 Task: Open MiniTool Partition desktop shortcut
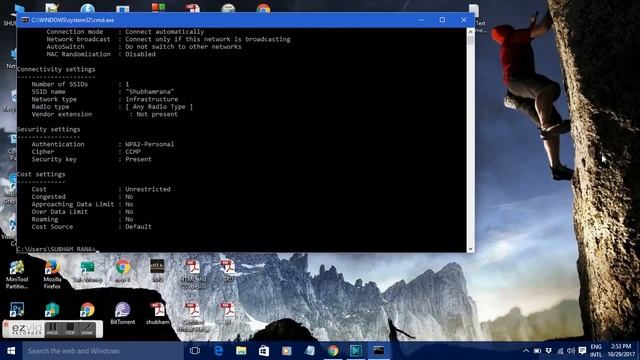17,275
